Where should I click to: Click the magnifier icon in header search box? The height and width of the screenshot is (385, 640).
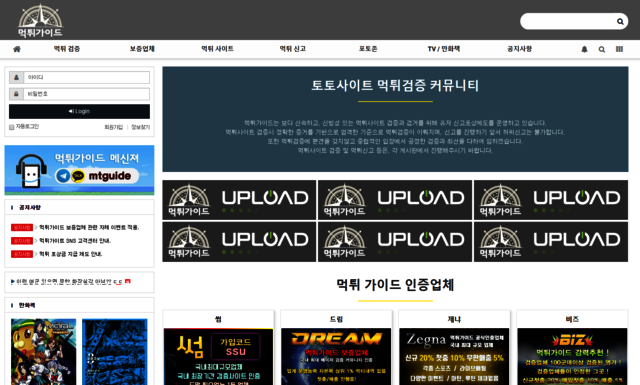[x=620, y=22]
